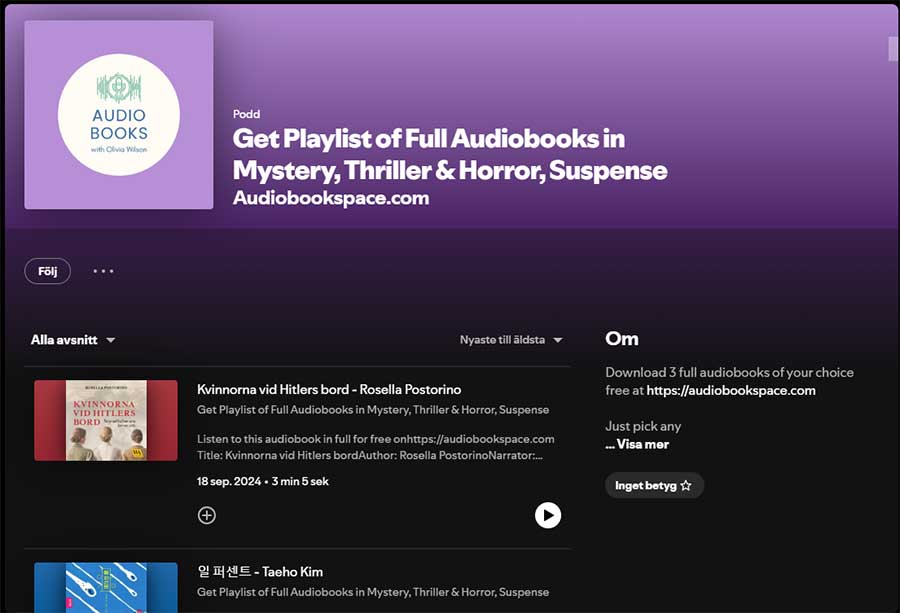Open the Kvinnorna vid Hitlers bord episode title
Viewport: 900px width, 613px height.
(329, 389)
